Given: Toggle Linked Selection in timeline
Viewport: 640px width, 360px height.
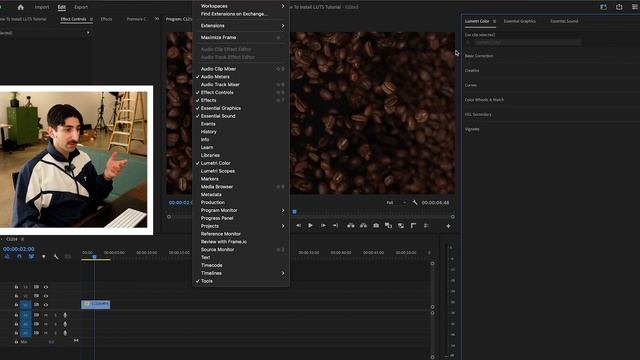Looking at the screenshot, I should pos(31,257).
